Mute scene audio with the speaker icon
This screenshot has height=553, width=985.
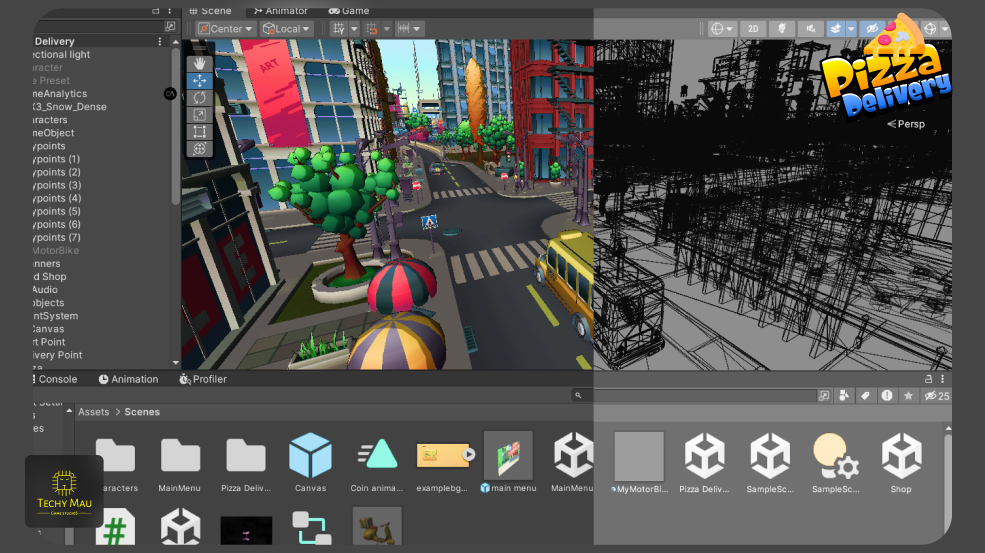point(811,28)
